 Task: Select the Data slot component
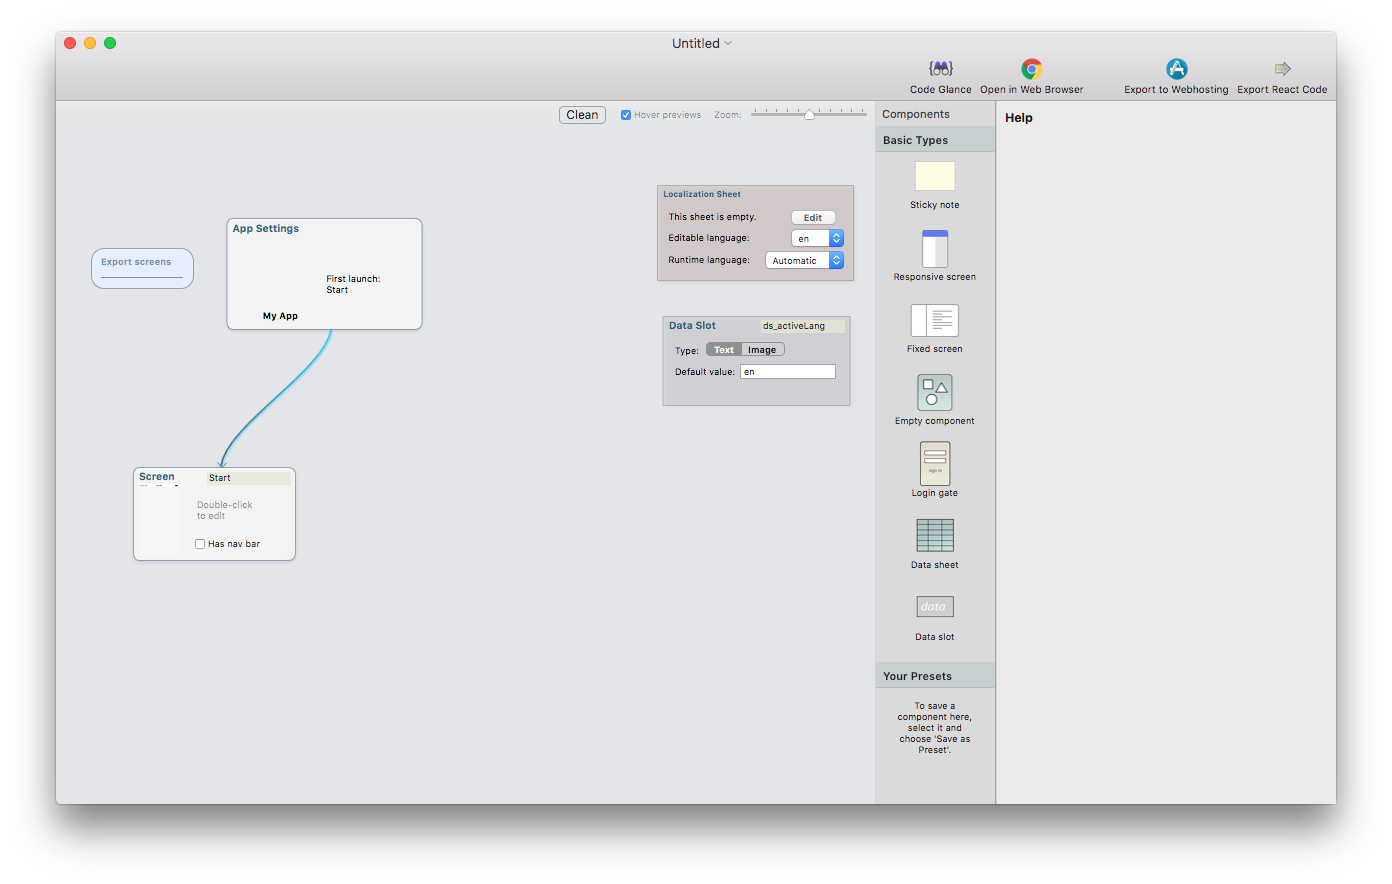(x=934, y=607)
